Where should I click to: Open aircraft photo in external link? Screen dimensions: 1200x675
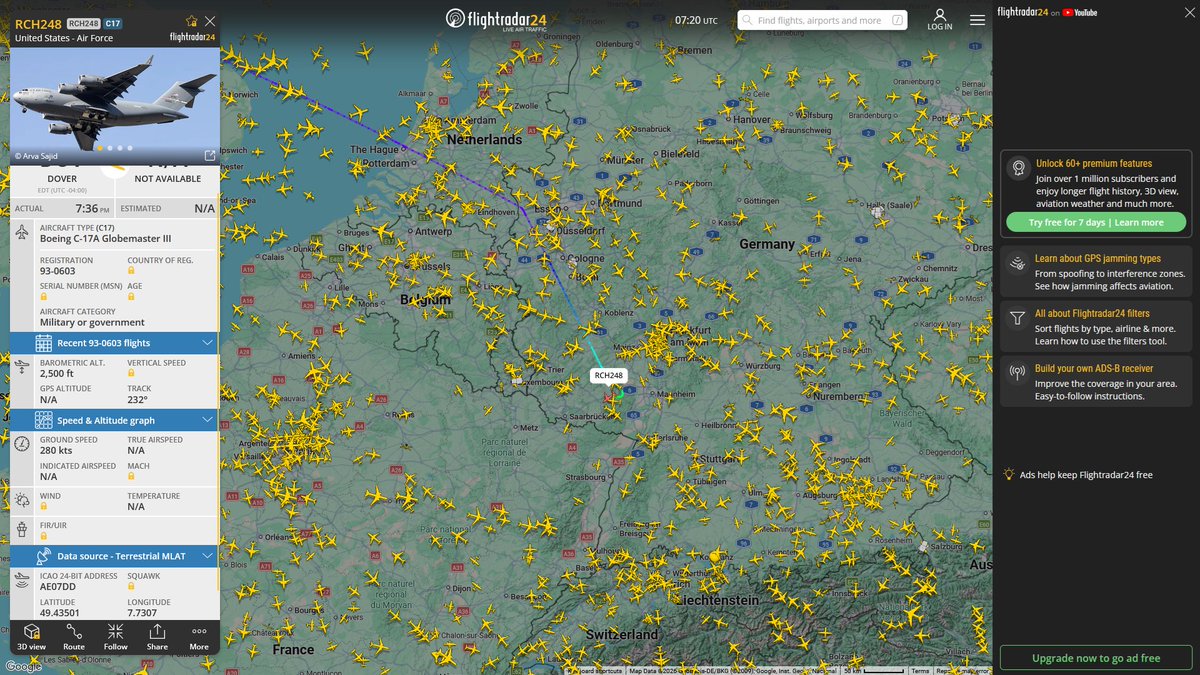(209, 156)
